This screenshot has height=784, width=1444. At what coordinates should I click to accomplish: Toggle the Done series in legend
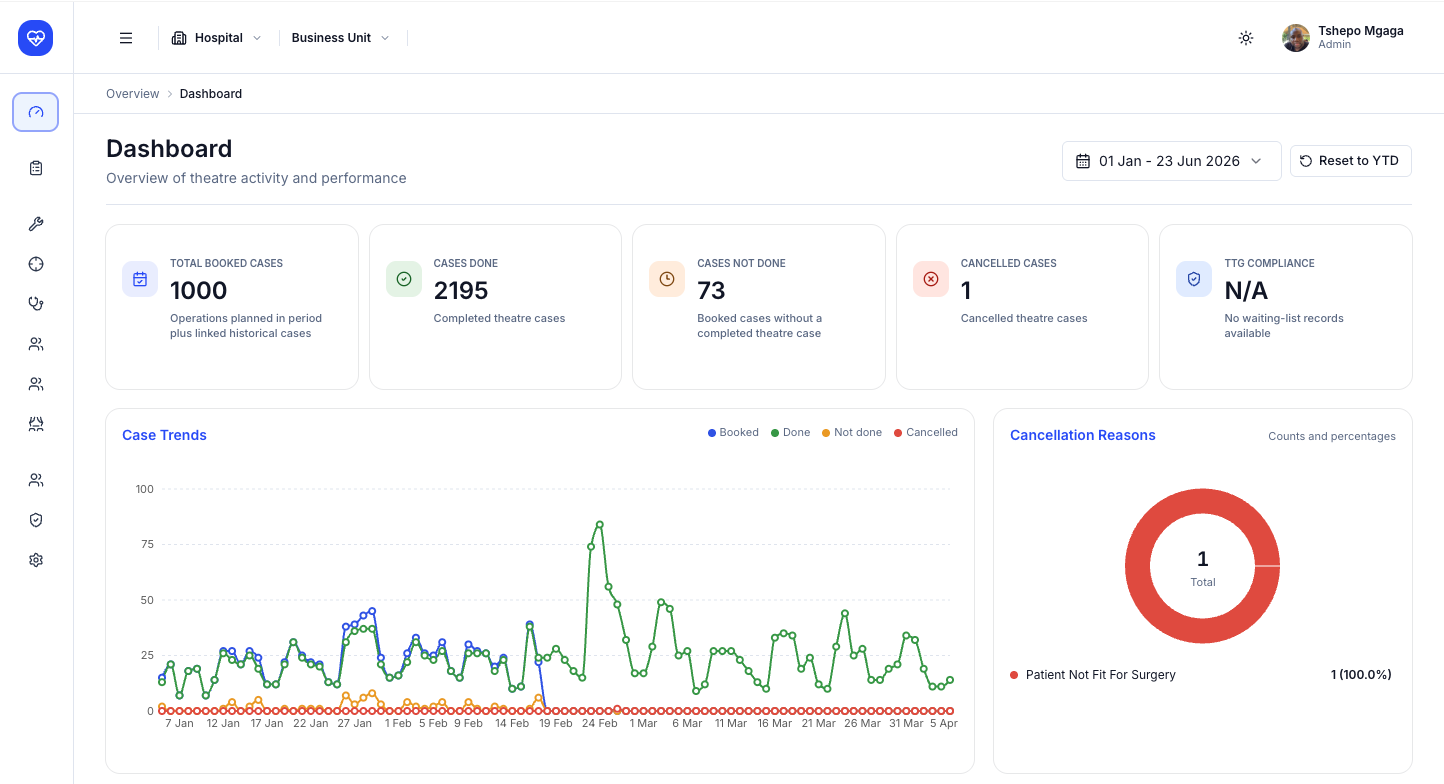(790, 433)
